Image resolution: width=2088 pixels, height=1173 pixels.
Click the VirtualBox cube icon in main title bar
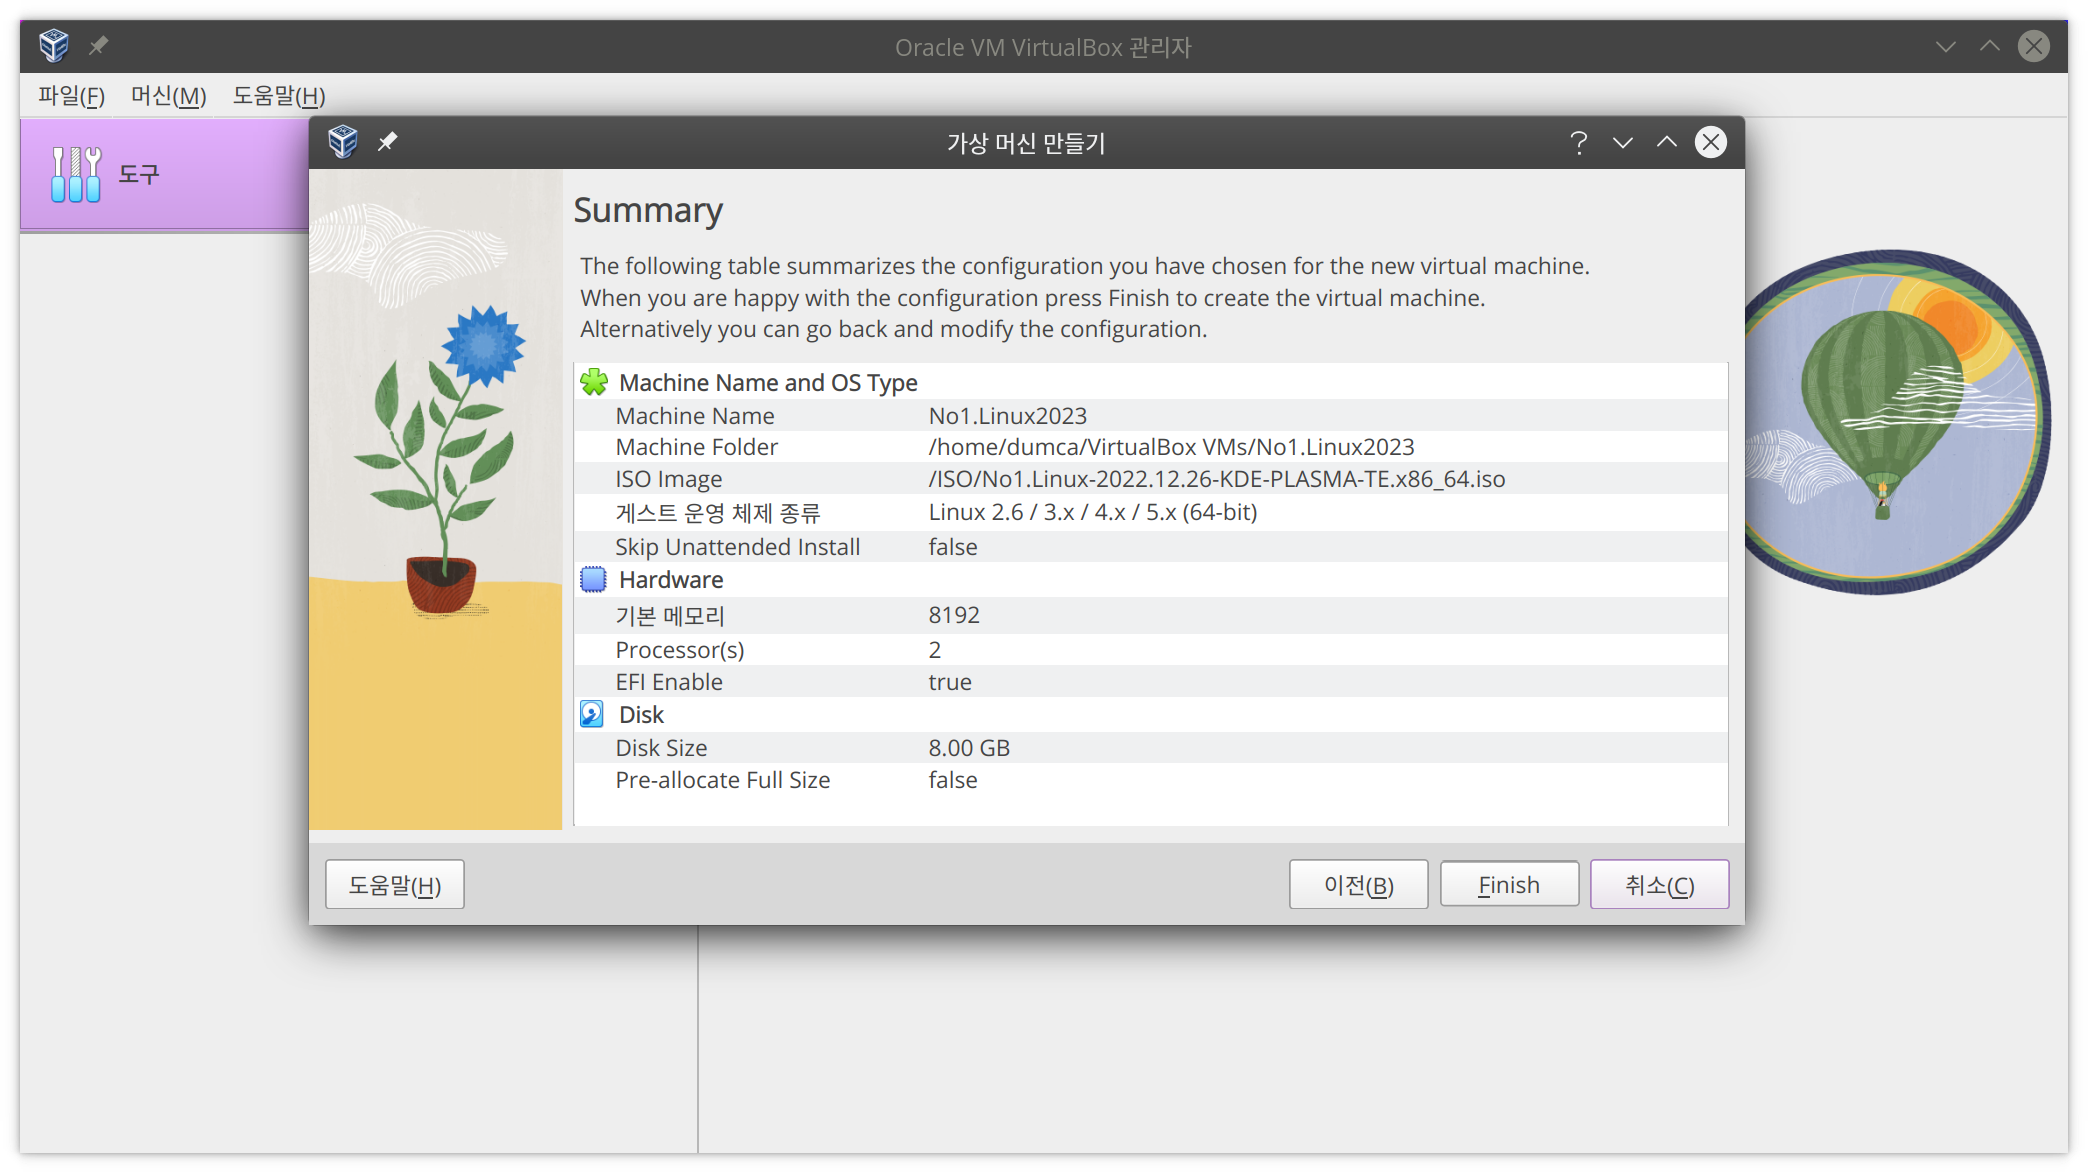pyautogui.click(x=54, y=45)
